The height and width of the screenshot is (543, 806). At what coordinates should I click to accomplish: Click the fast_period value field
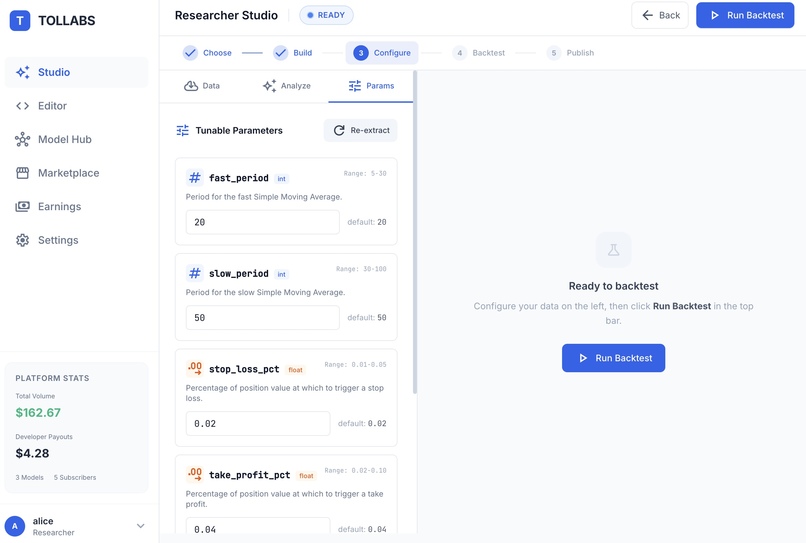[263, 222]
